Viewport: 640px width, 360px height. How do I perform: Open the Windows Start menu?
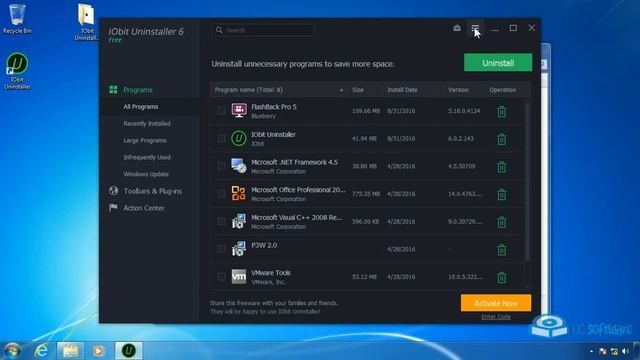tap(12, 351)
